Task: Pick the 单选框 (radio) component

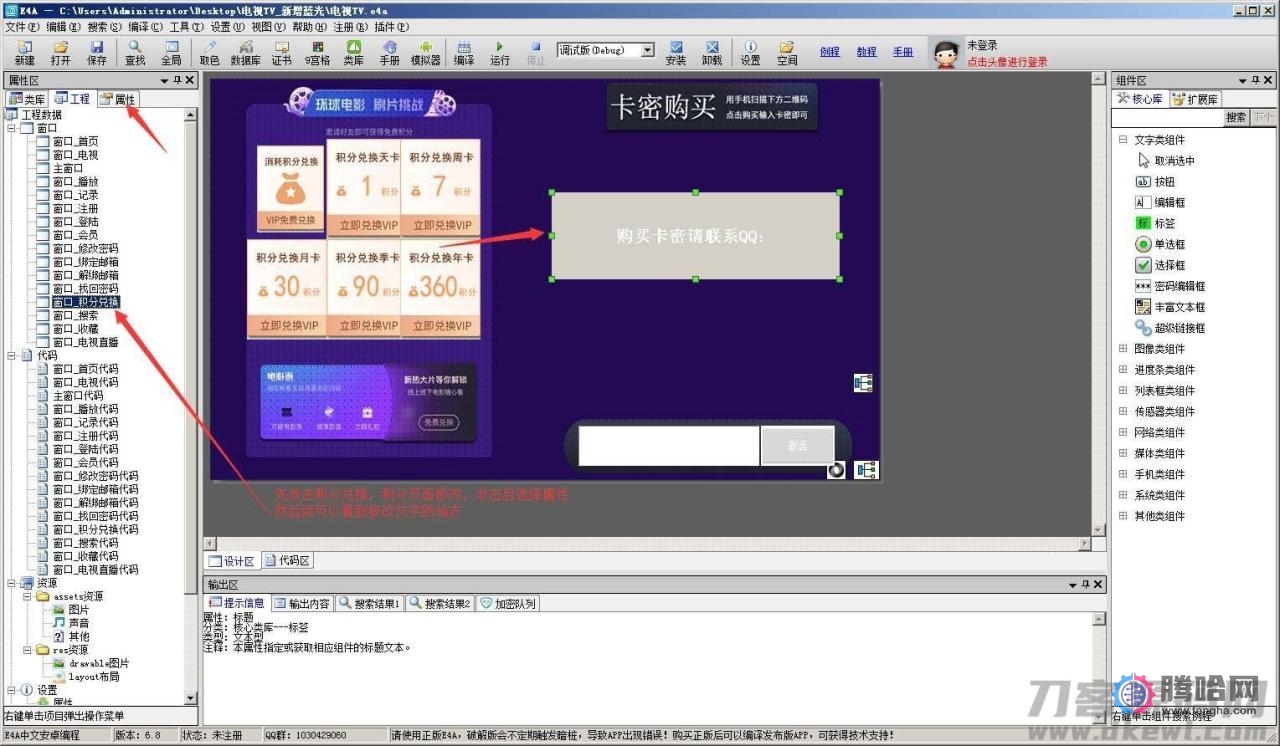Action: [1160, 244]
